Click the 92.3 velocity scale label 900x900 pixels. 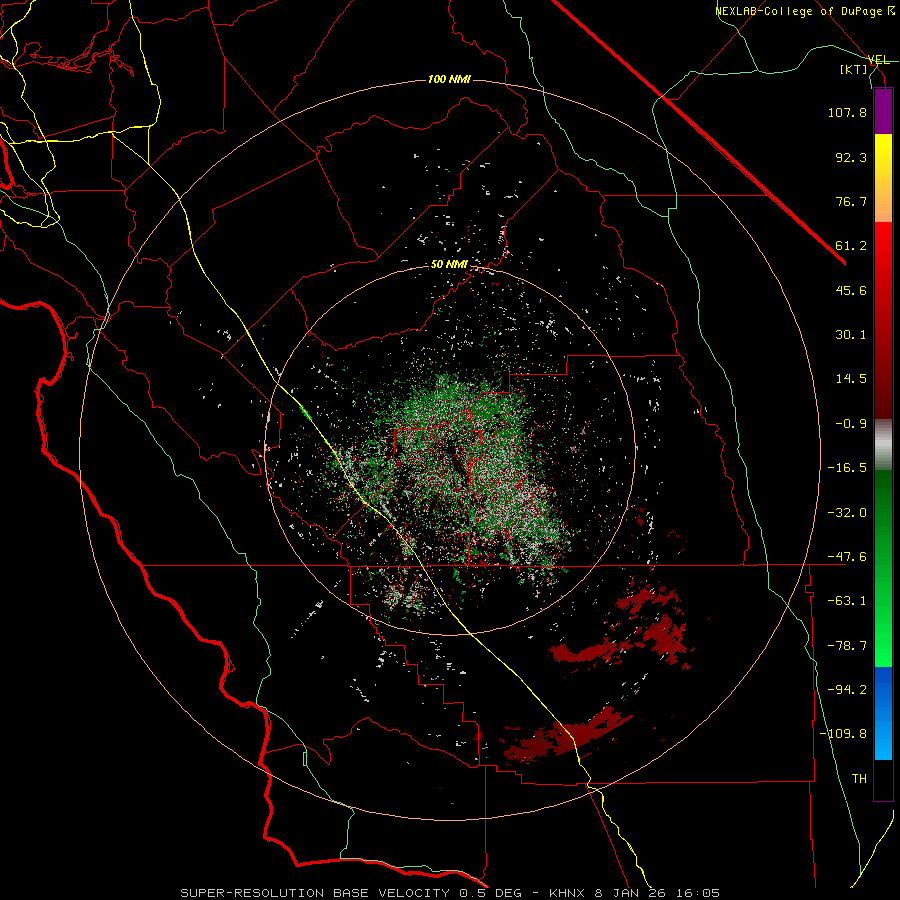click(851, 157)
